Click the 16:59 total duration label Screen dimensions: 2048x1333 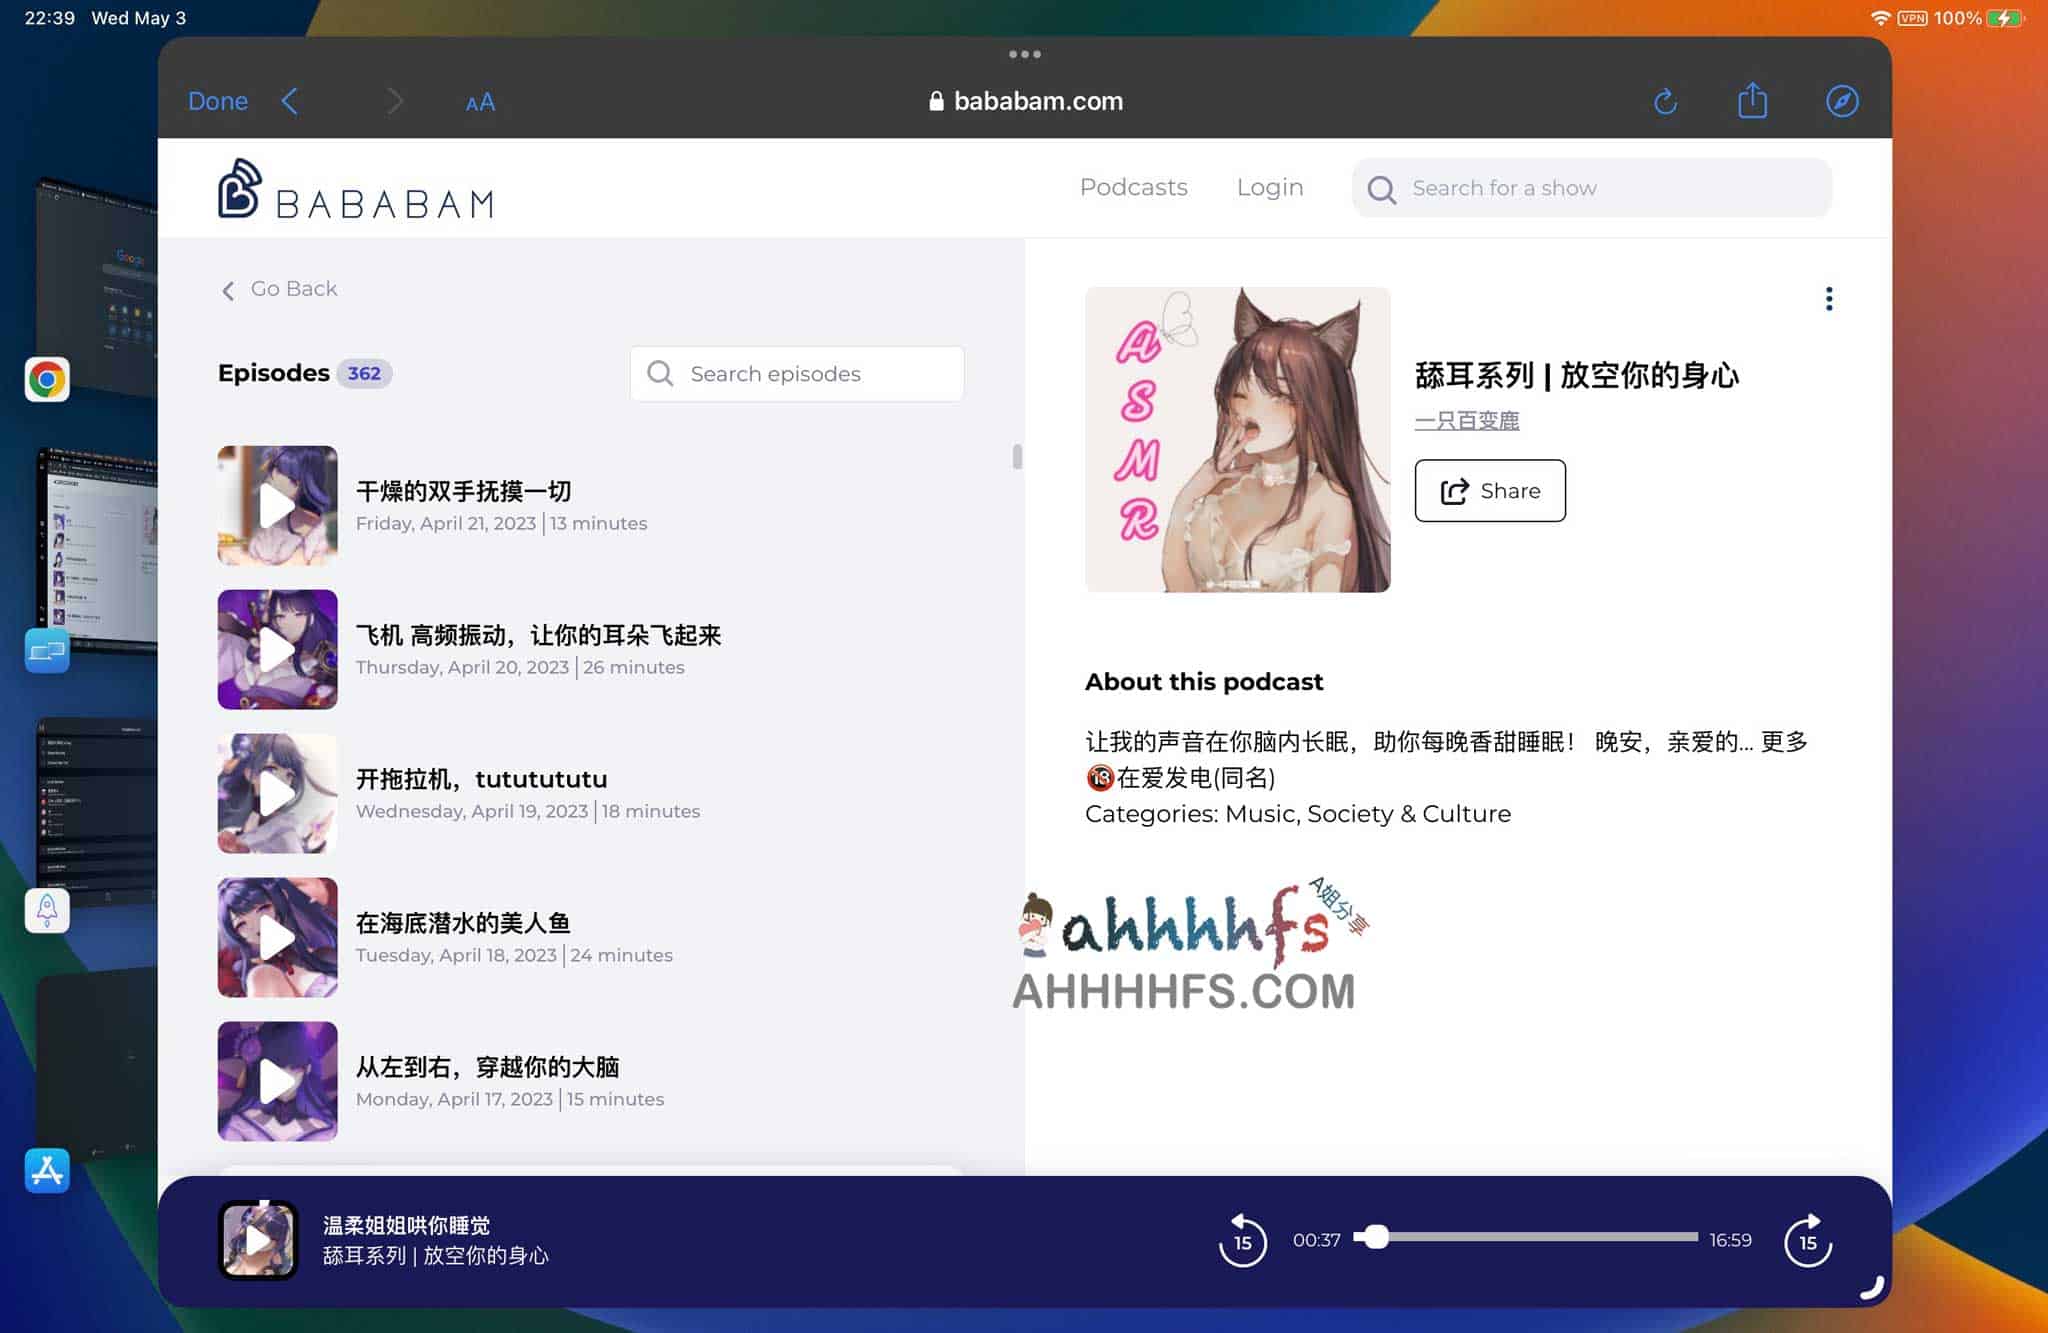tap(1730, 1240)
